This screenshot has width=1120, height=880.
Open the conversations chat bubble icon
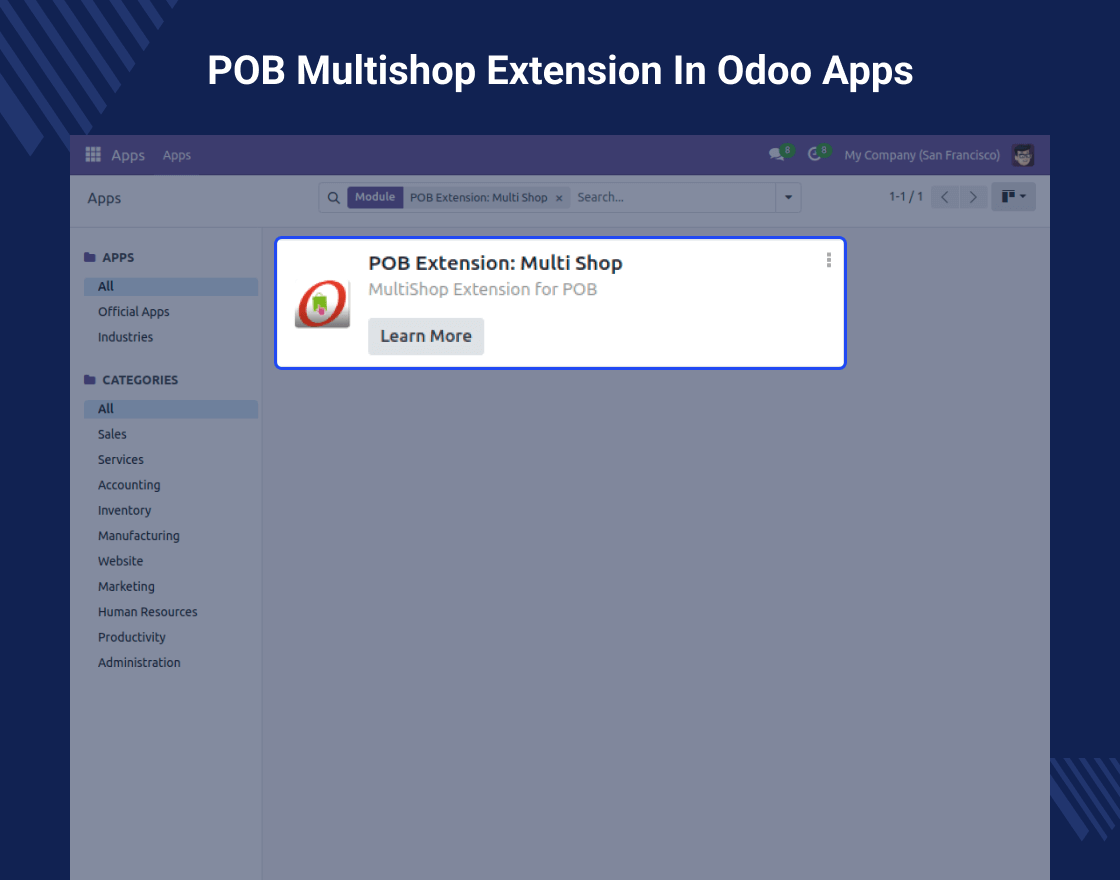776,154
